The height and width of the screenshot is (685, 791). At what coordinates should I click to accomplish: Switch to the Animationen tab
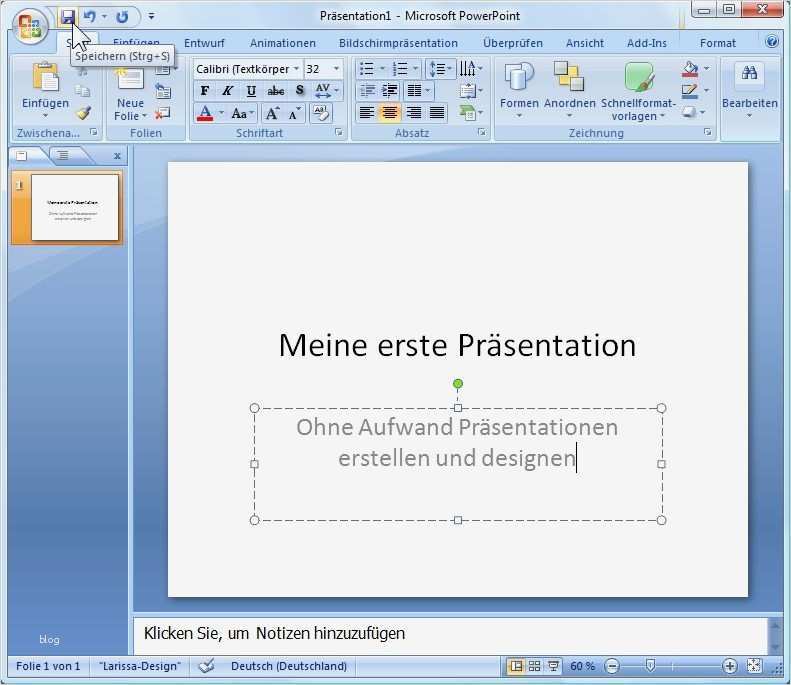tap(282, 43)
